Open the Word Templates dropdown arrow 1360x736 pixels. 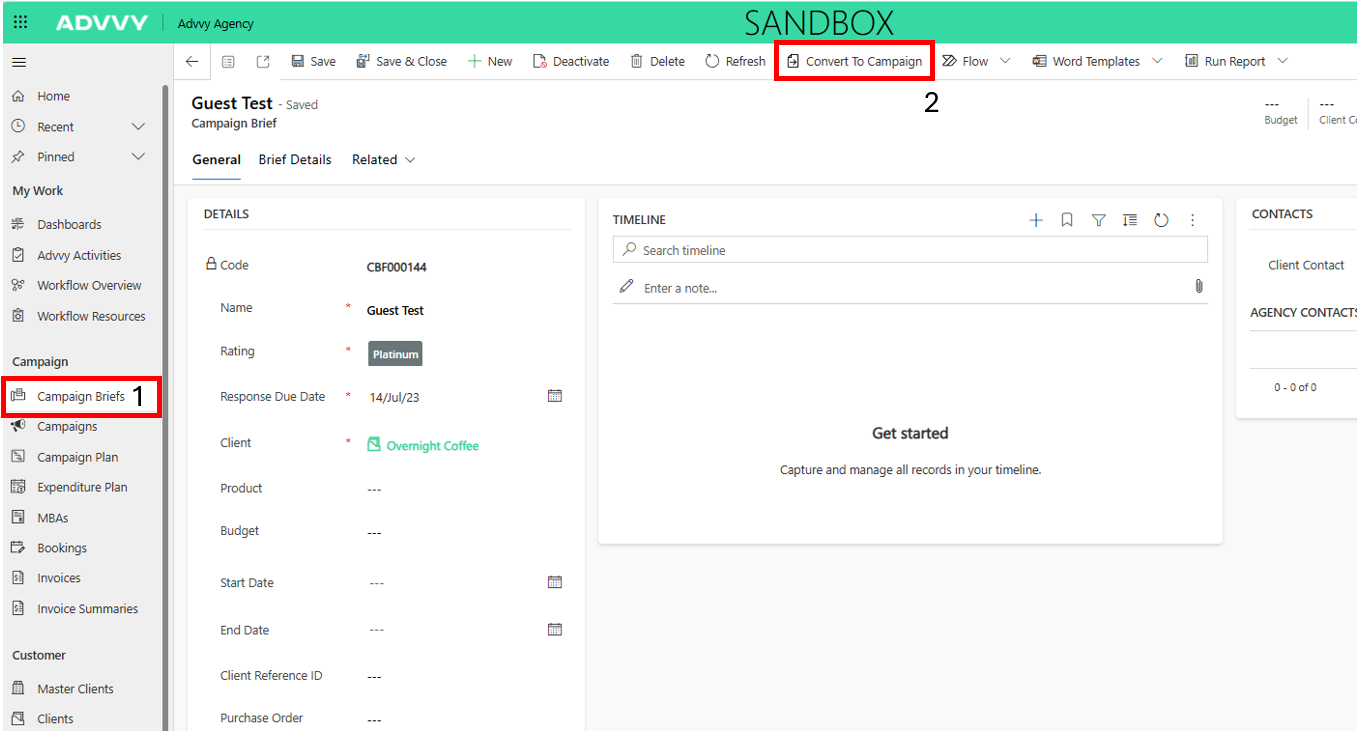click(x=1157, y=61)
